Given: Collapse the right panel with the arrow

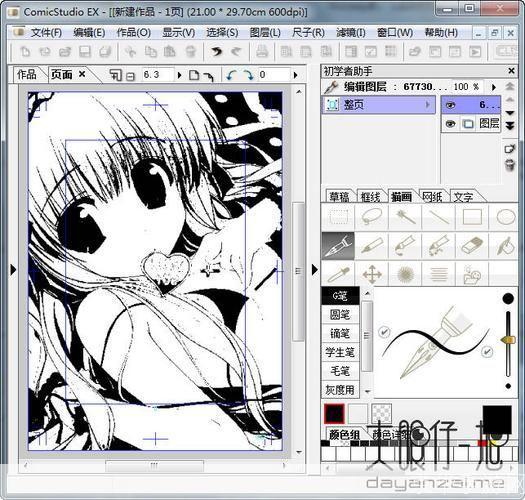Looking at the screenshot, I should click(314, 270).
